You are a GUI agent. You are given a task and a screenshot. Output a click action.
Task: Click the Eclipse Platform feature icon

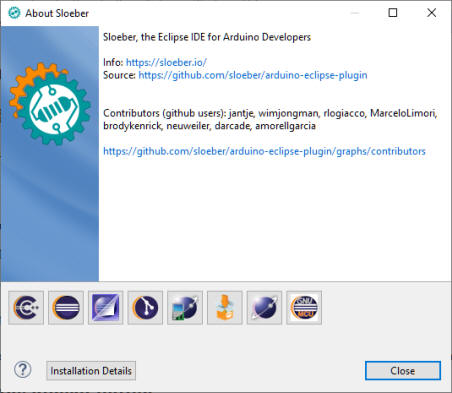coord(66,307)
